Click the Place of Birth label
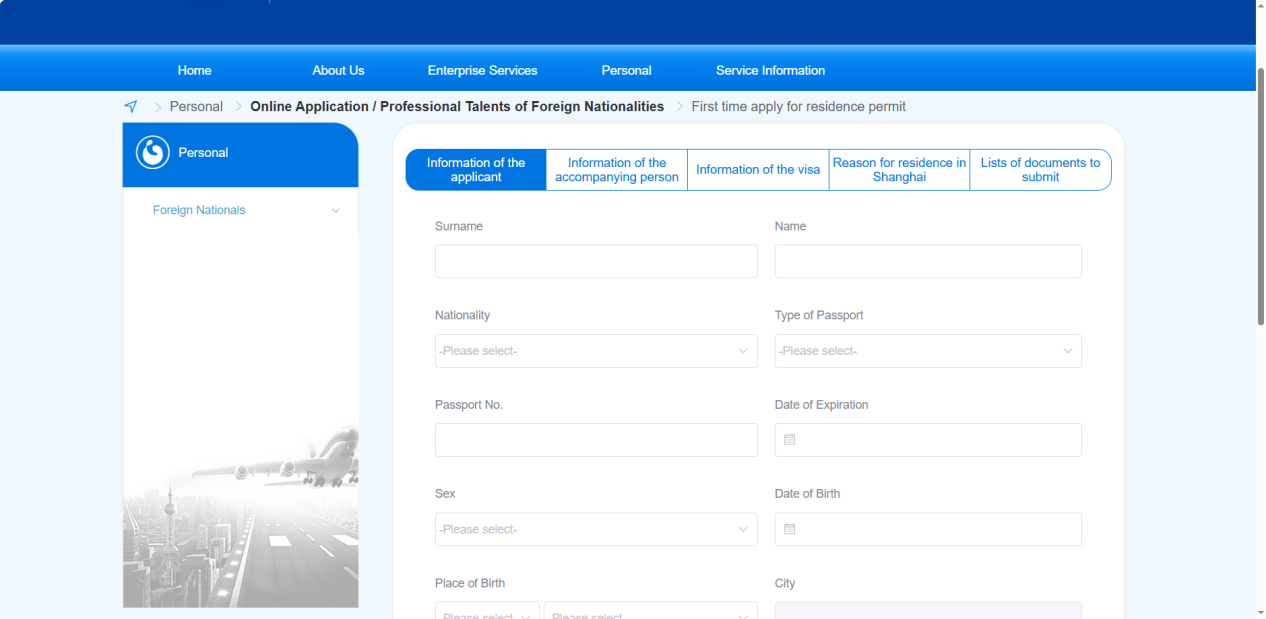The height and width of the screenshot is (619, 1266). click(470, 583)
